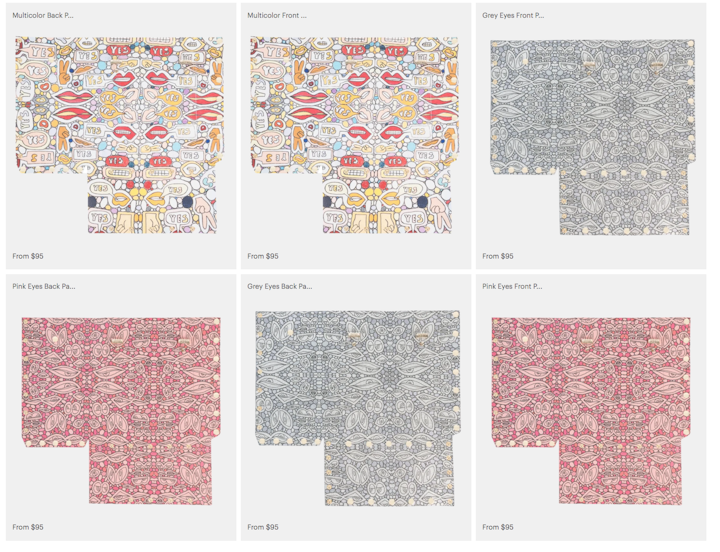Click the Pink Eyes Back Pa... title
This screenshot has width=720, height=552.
(44, 286)
